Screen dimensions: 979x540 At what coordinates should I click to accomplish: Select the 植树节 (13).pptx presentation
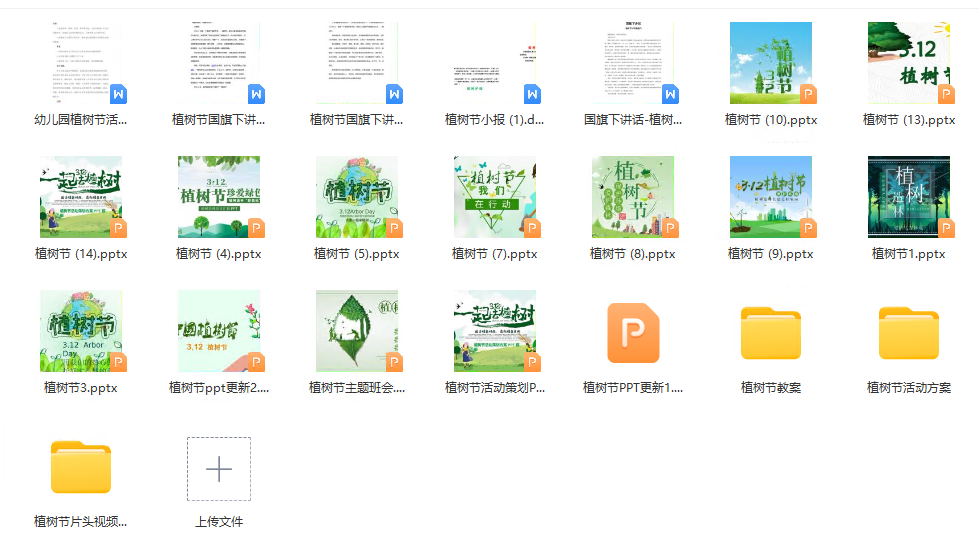click(908, 64)
